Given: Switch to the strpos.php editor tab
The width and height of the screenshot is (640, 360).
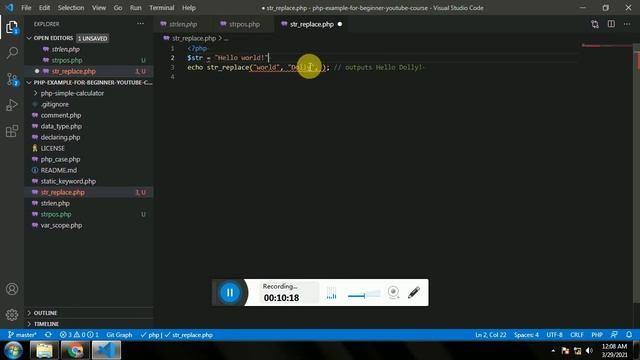Looking at the screenshot, I should tap(244, 24).
